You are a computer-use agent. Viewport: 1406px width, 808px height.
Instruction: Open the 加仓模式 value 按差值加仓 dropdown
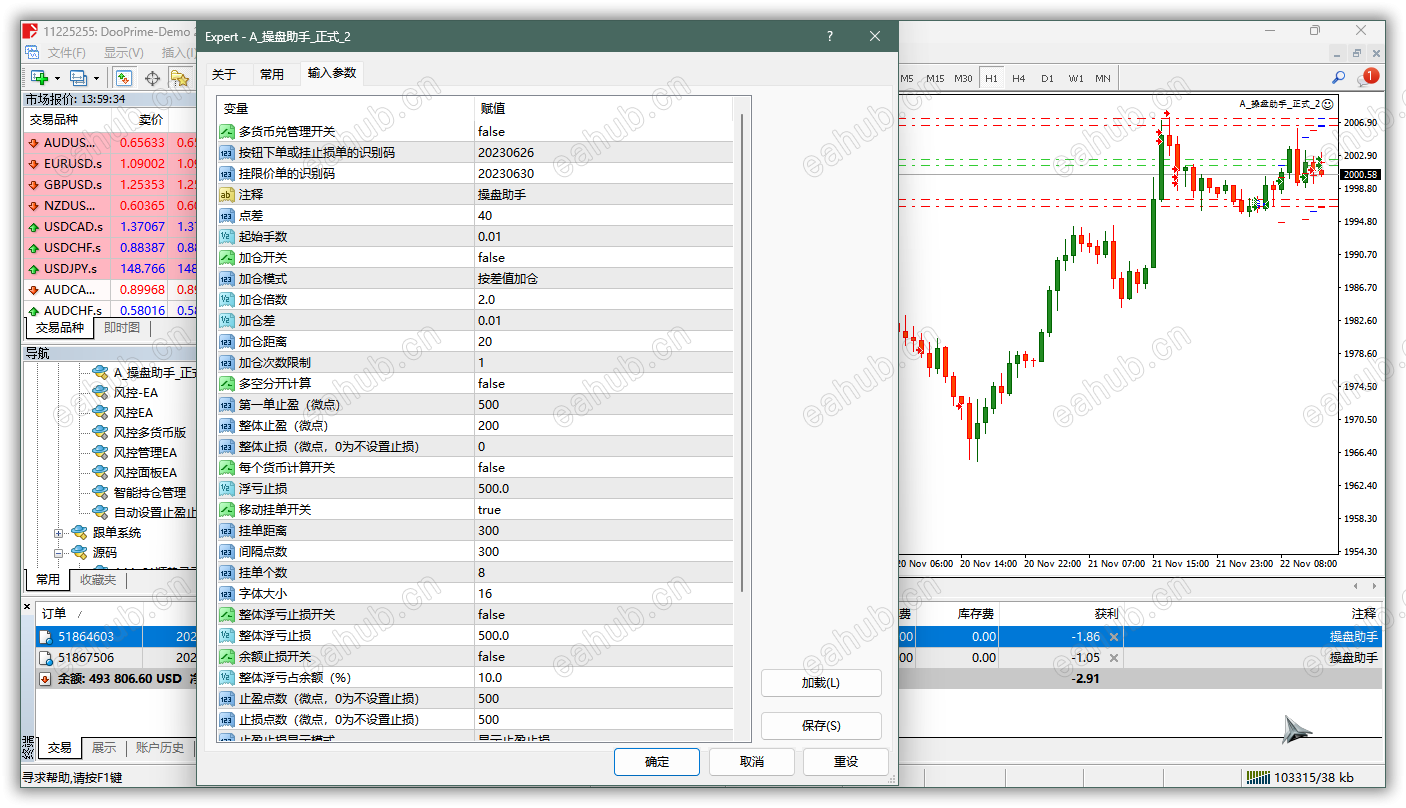[603, 278]
